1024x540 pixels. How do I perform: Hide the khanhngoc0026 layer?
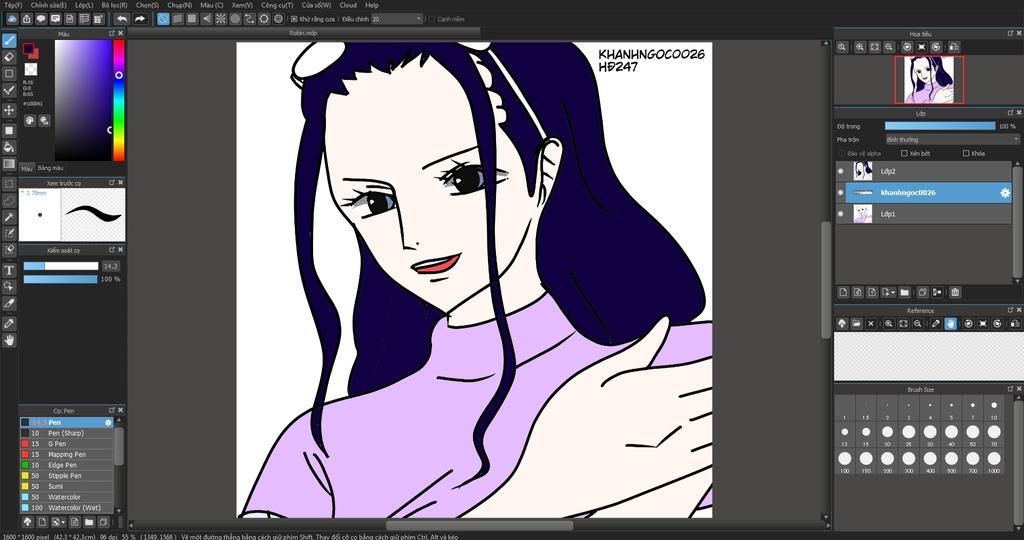(x=840, y=193)
